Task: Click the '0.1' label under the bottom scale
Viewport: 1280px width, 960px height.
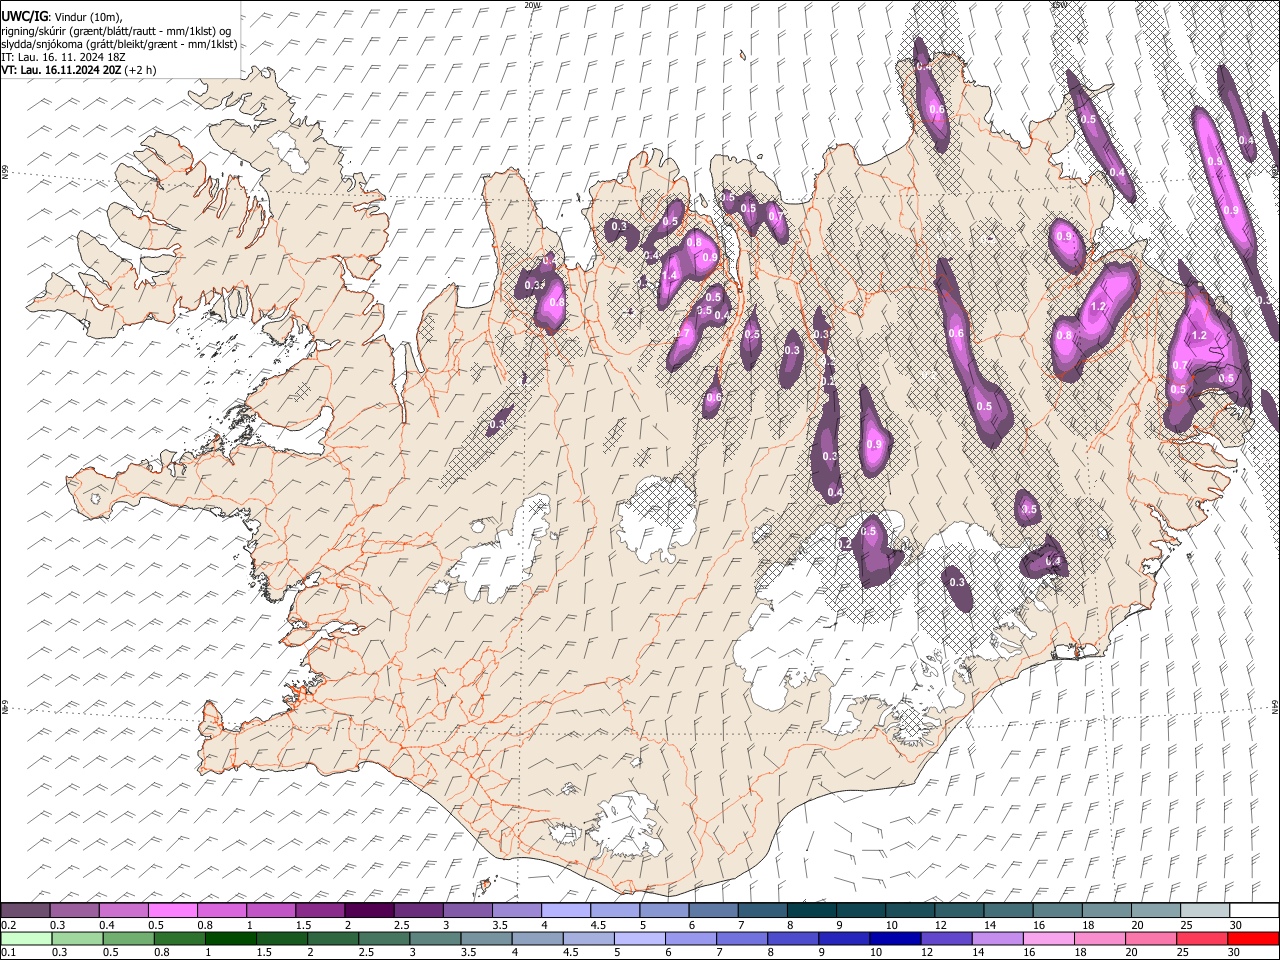Action: tap(8, 953)
